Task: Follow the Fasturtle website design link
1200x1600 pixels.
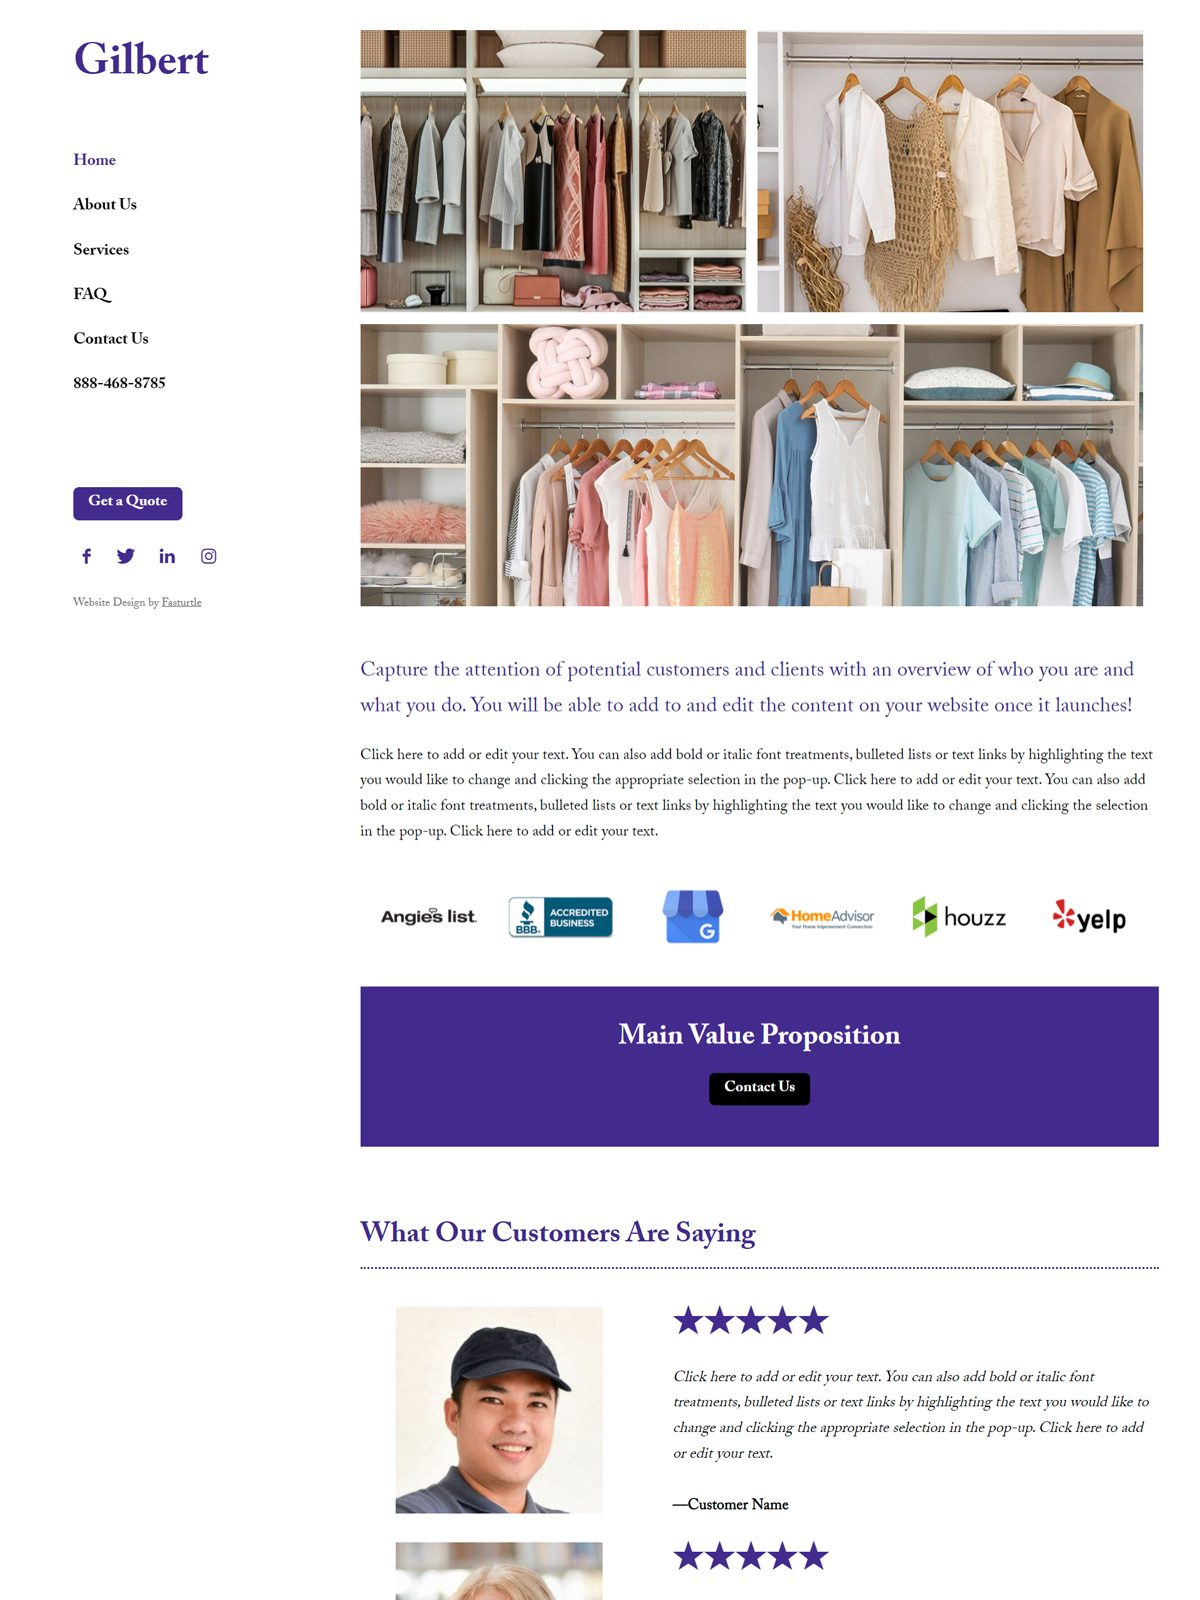Action: click(182, 602)
